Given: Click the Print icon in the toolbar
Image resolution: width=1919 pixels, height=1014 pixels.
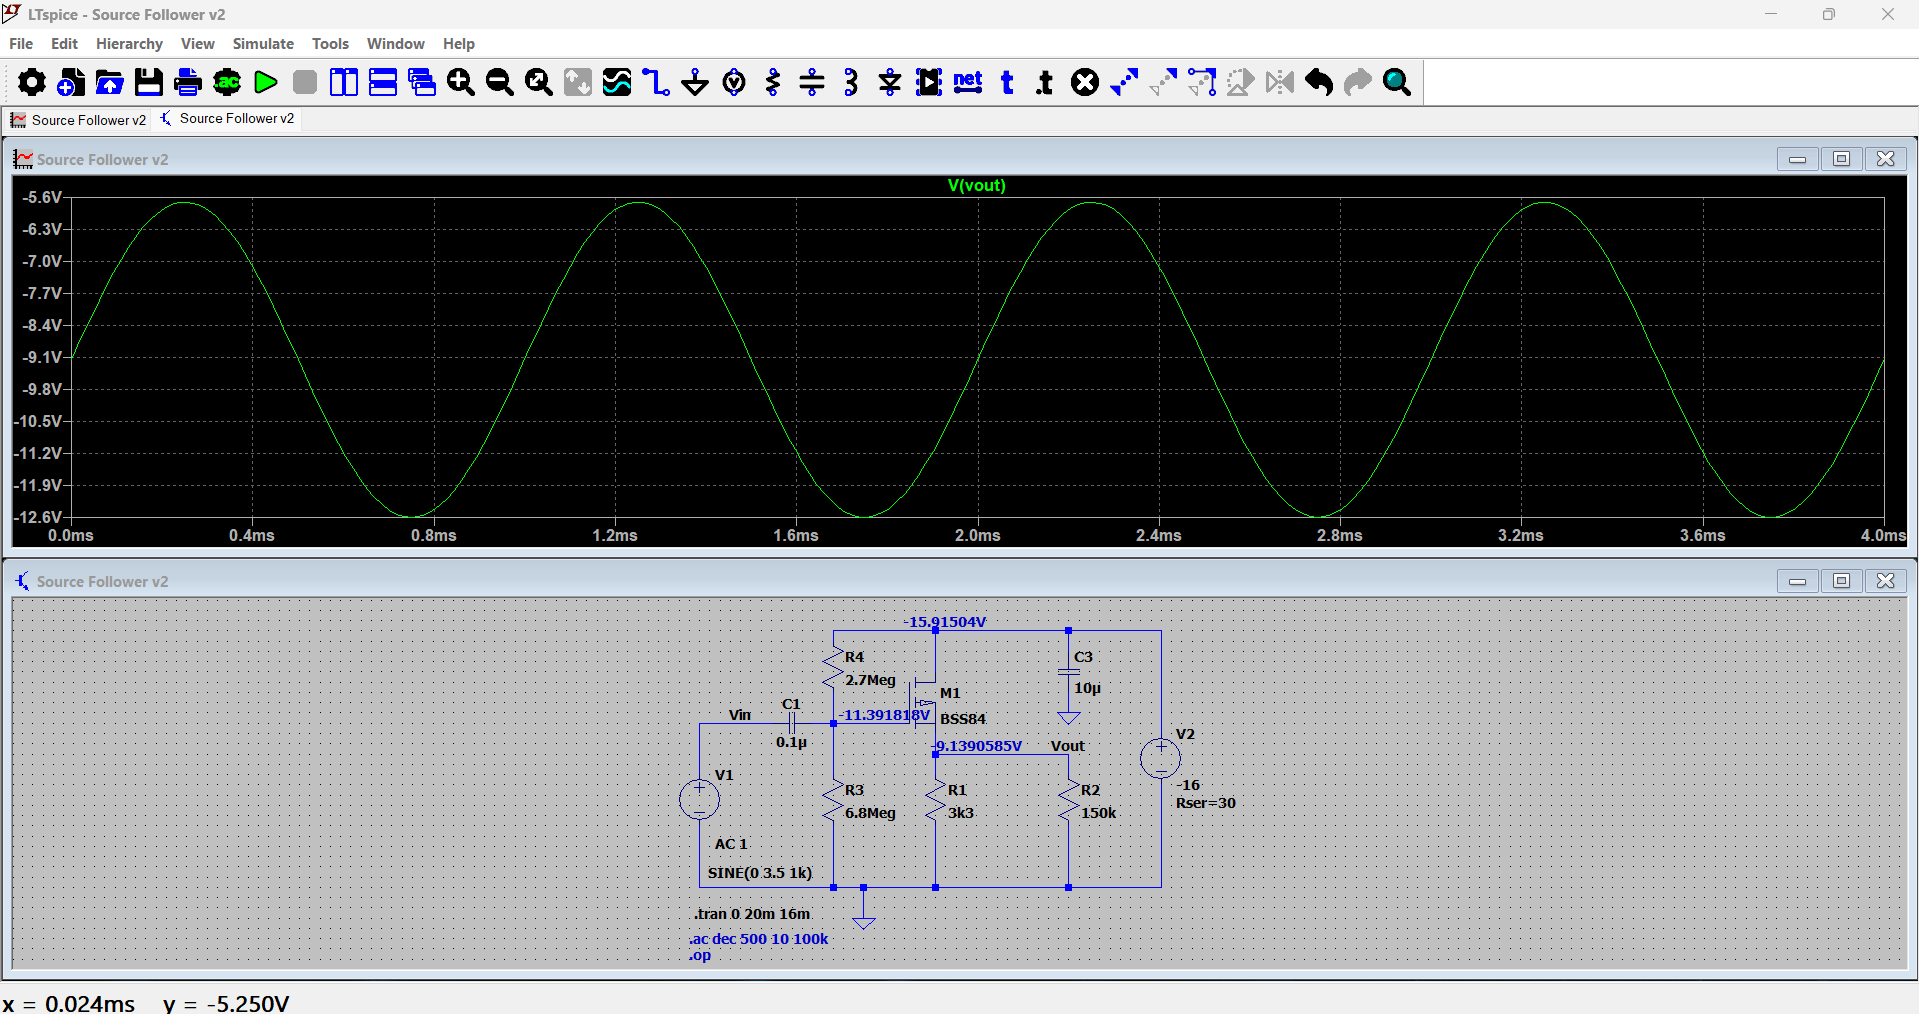Looking at the screenshot, I should pos(187,82).
